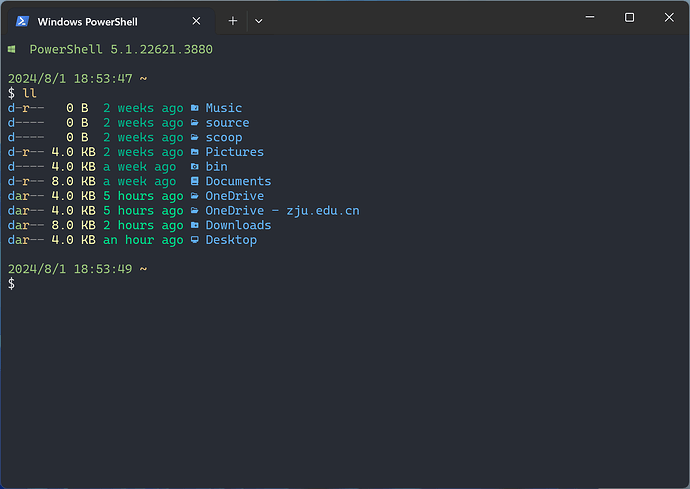The image size is (690, 489).
Task: Open a new tab with plus button
Action: [233, 21]
